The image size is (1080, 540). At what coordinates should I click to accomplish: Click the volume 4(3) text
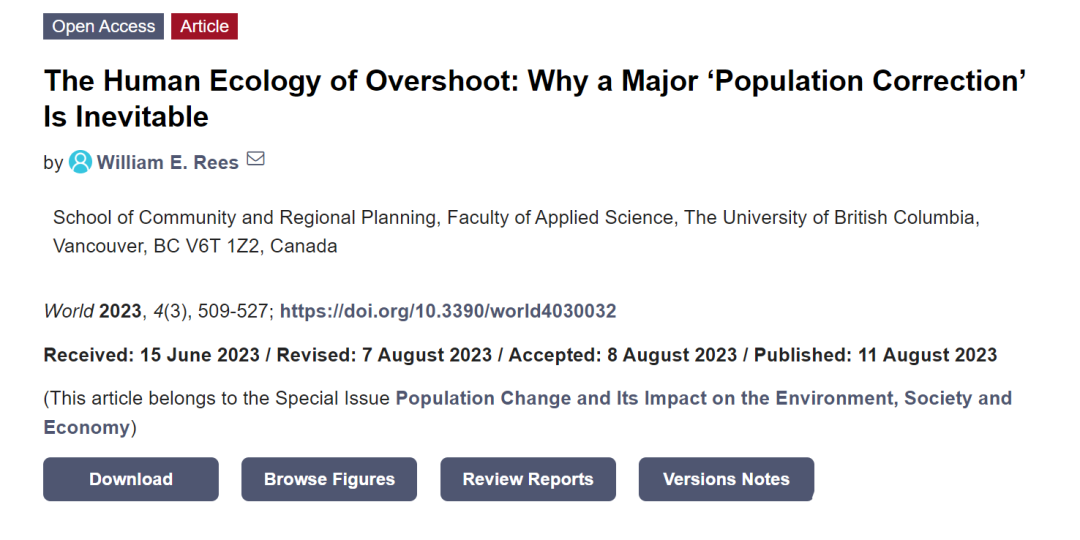(170, 311)
